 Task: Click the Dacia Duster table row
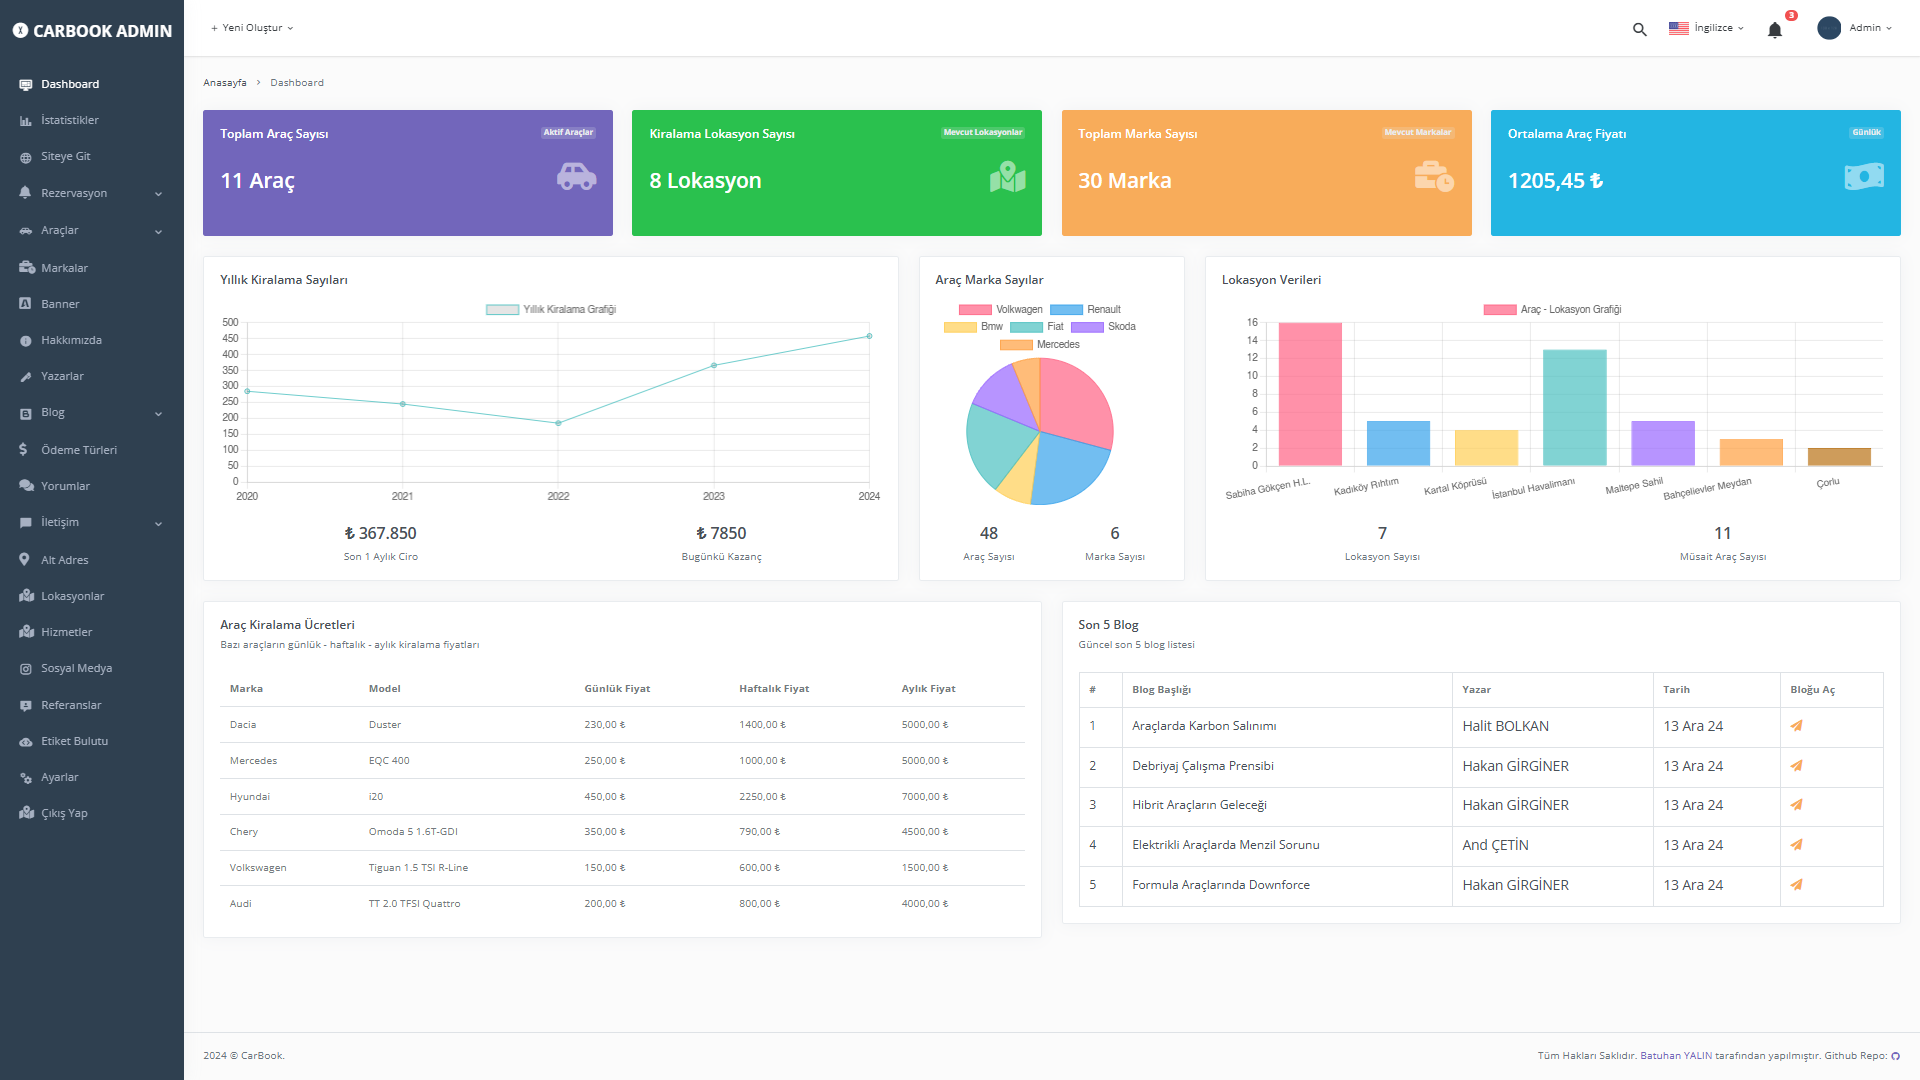622,725
